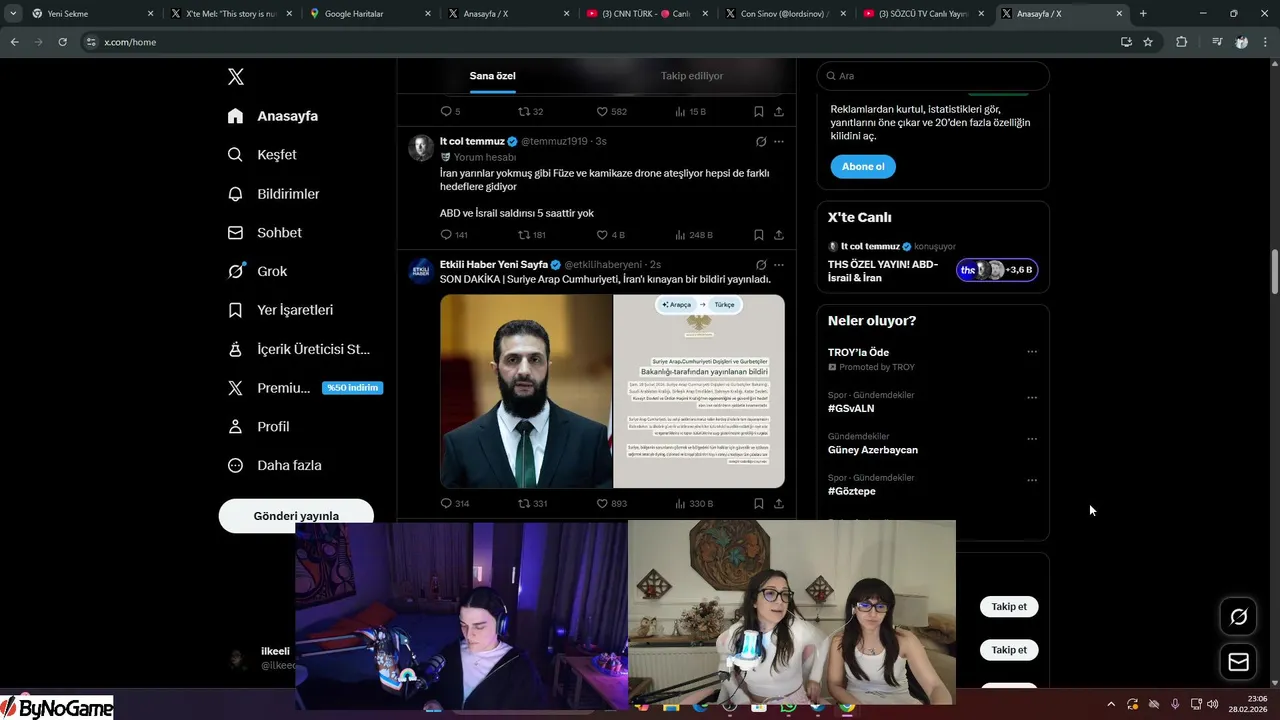Open a new browser tab
This screenshot has width=1280, height=720.
[x=1143, y=14]
